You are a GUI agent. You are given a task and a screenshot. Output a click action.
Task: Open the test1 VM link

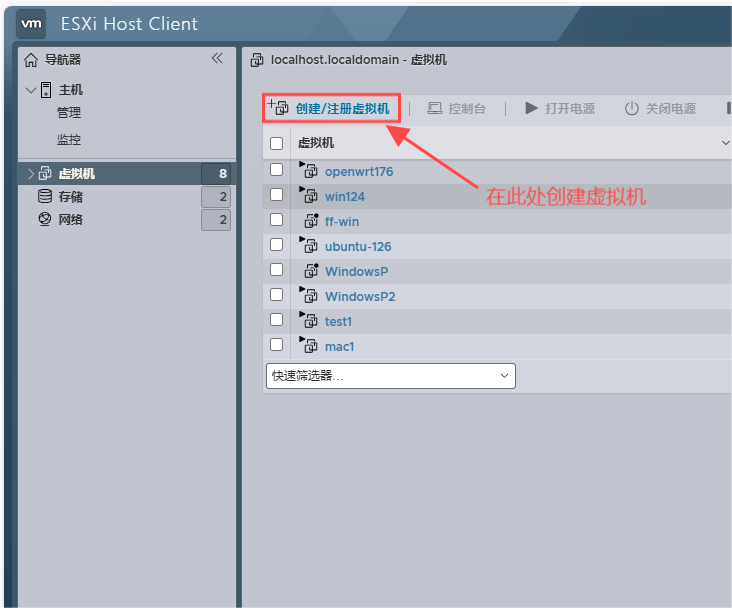click(338, 322)
